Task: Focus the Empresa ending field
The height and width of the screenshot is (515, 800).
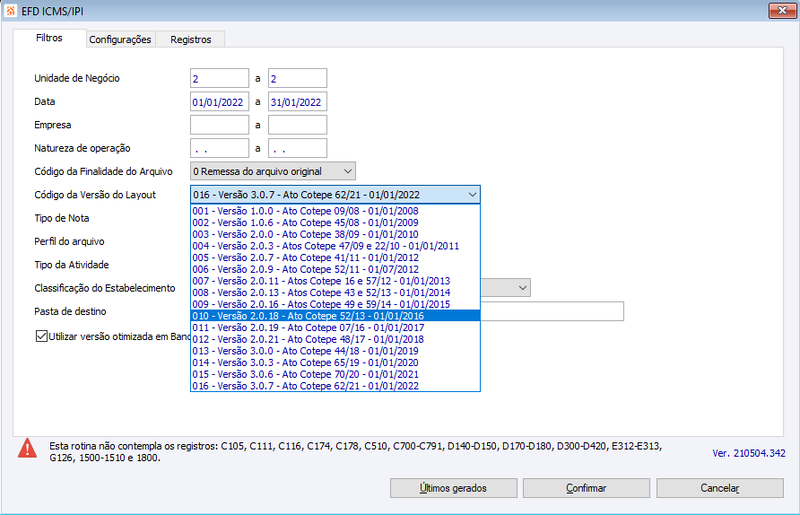Action: pyautogui.click(x=297, y=125)
